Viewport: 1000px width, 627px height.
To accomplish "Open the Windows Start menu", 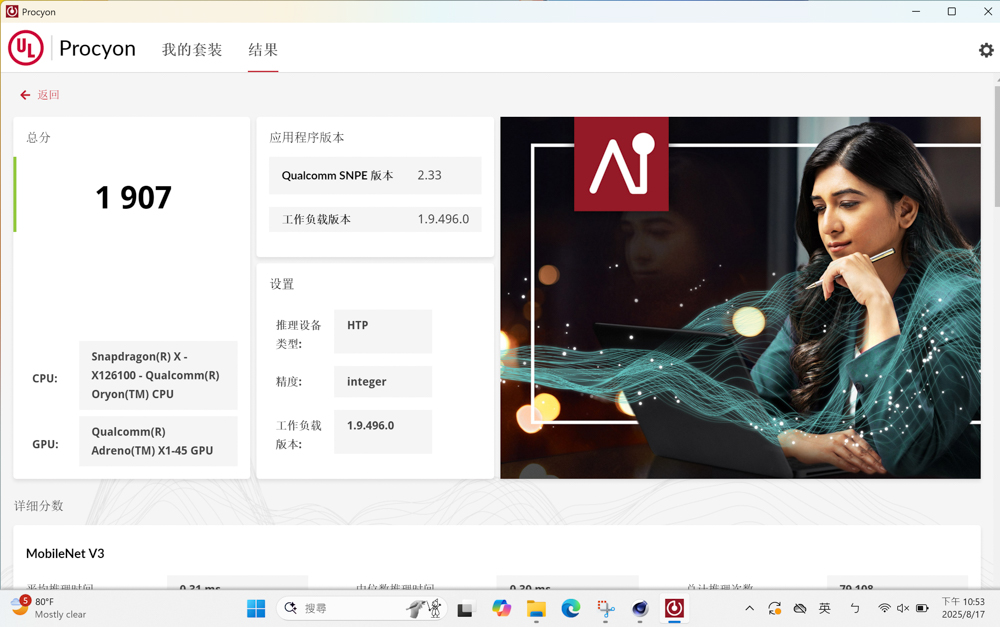I will pos(256,609).
